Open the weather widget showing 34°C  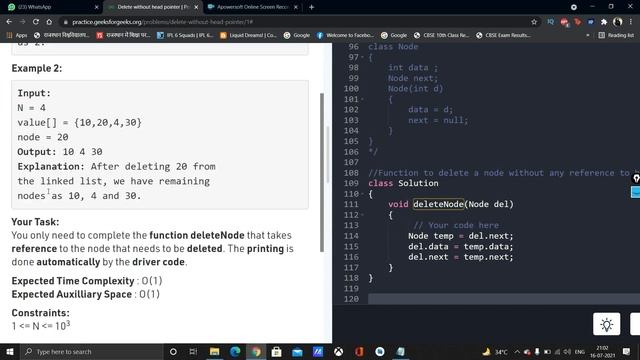coord(495,351)
